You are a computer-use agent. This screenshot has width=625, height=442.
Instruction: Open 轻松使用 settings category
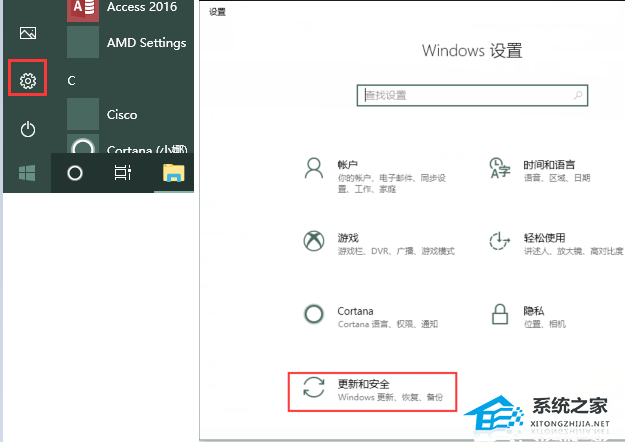pos(555,244)
